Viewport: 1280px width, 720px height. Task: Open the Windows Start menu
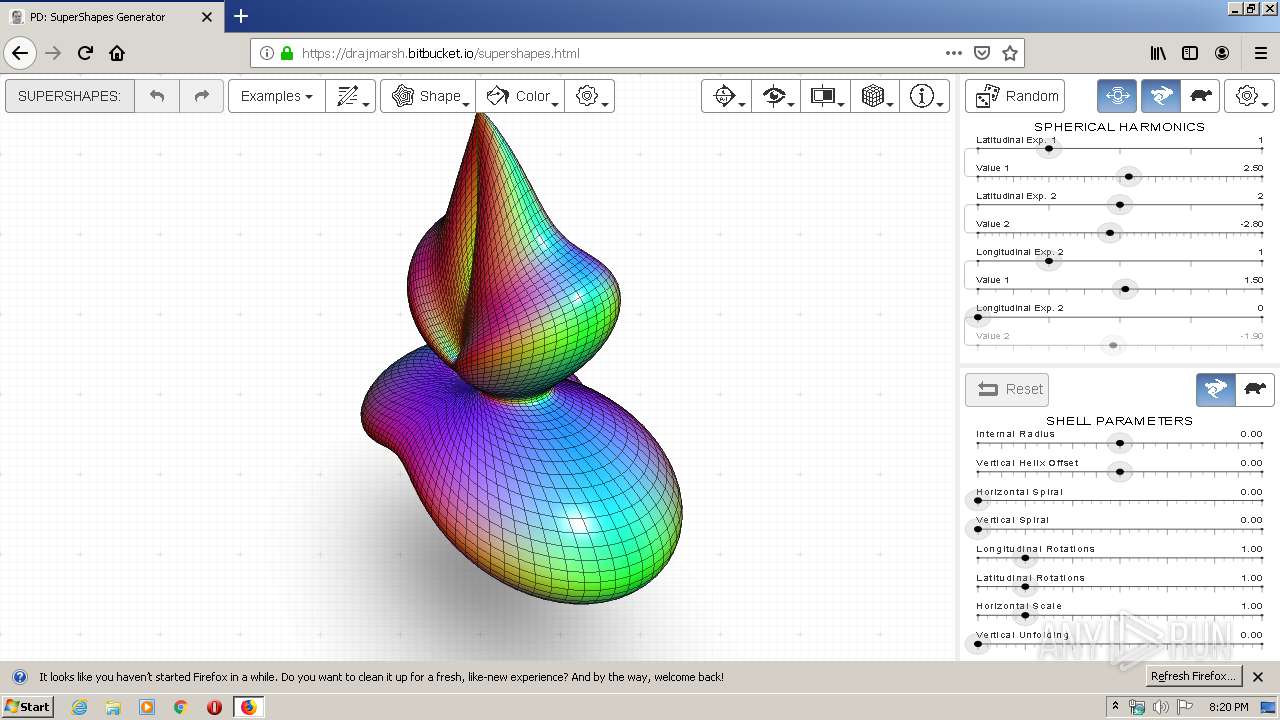[x=28, y=706]
